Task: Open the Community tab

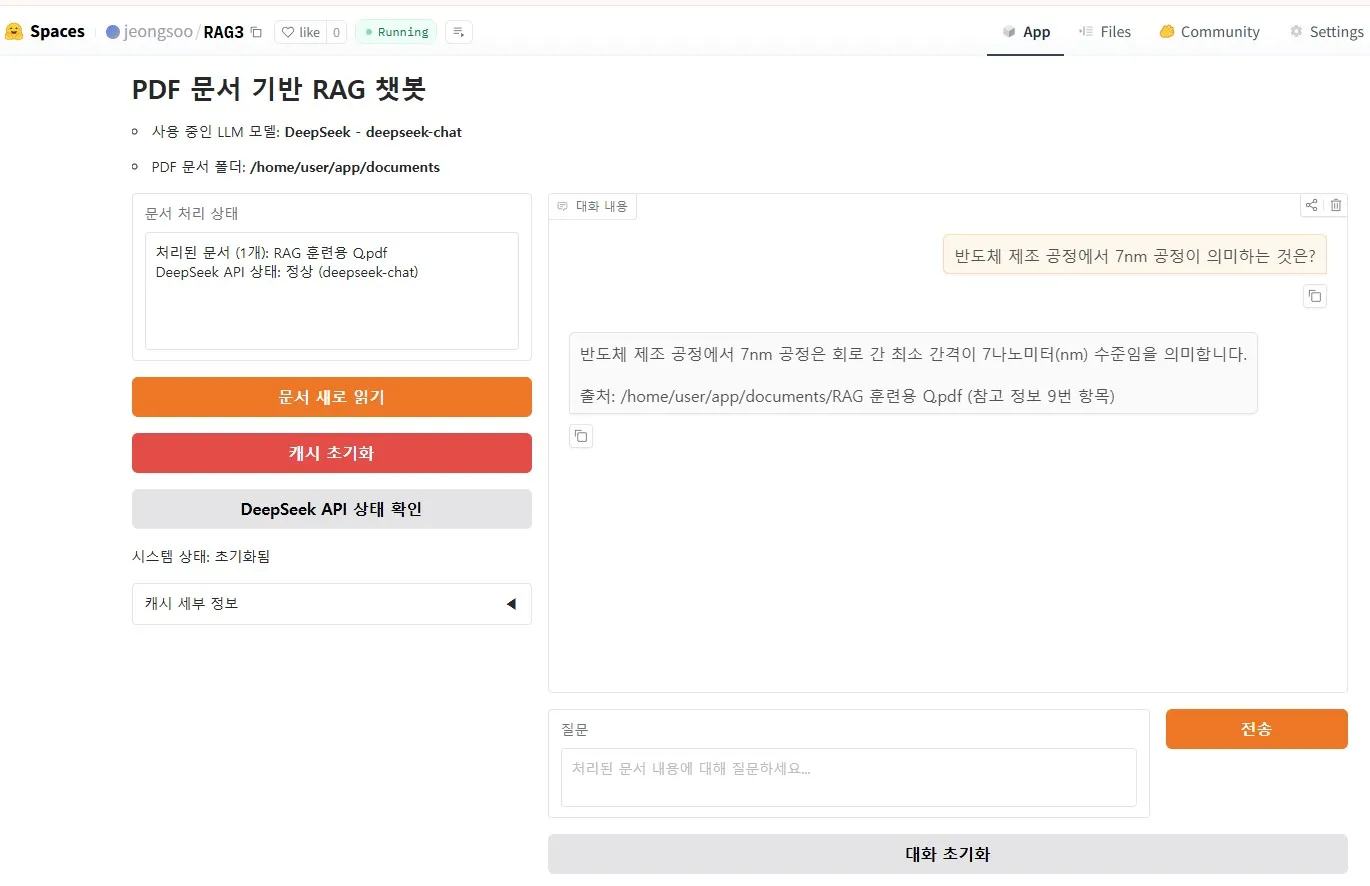Action: 1209,32
